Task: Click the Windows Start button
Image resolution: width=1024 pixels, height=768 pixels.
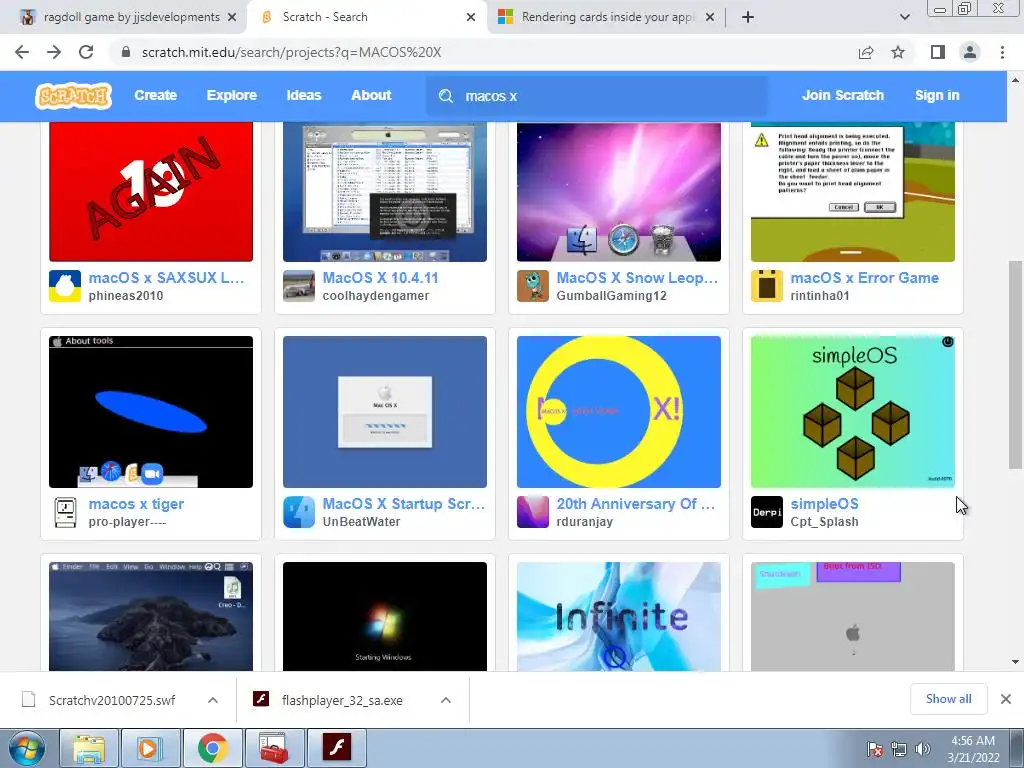Action: click(26, 748)
